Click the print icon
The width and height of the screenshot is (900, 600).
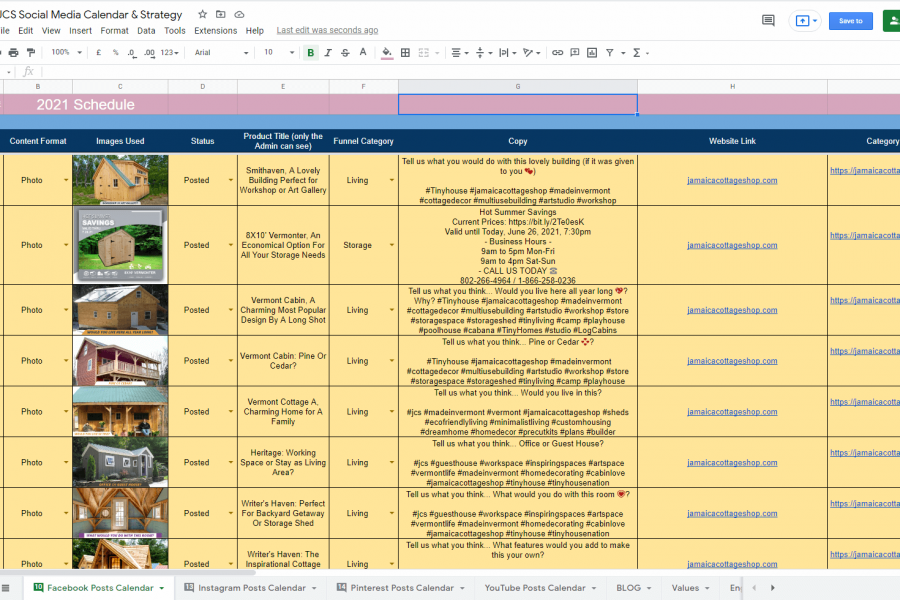(x=13, y=52)
